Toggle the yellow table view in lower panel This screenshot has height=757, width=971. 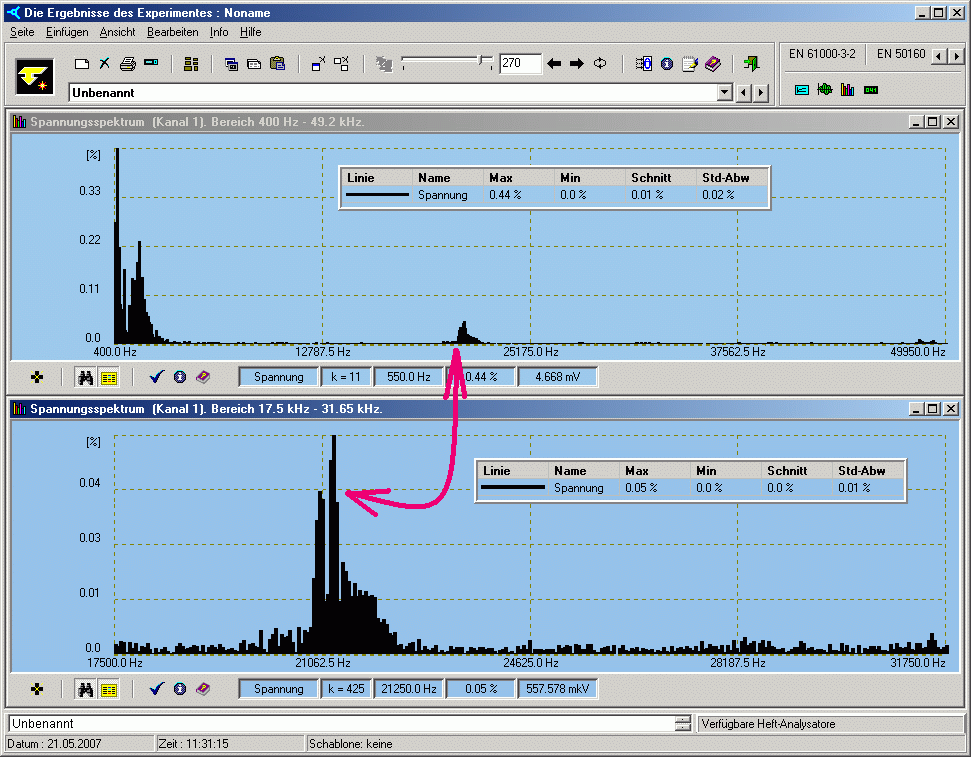coord(109,689)
